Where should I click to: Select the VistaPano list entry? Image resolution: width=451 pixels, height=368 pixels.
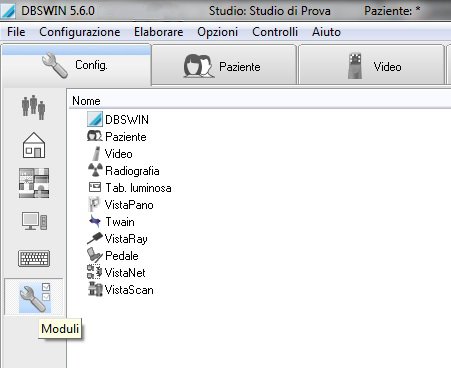[x=121, y=204]
